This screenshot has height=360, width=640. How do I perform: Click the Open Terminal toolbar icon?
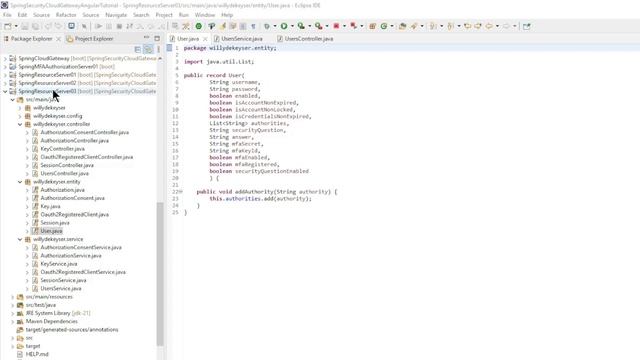tap(71, 26)
